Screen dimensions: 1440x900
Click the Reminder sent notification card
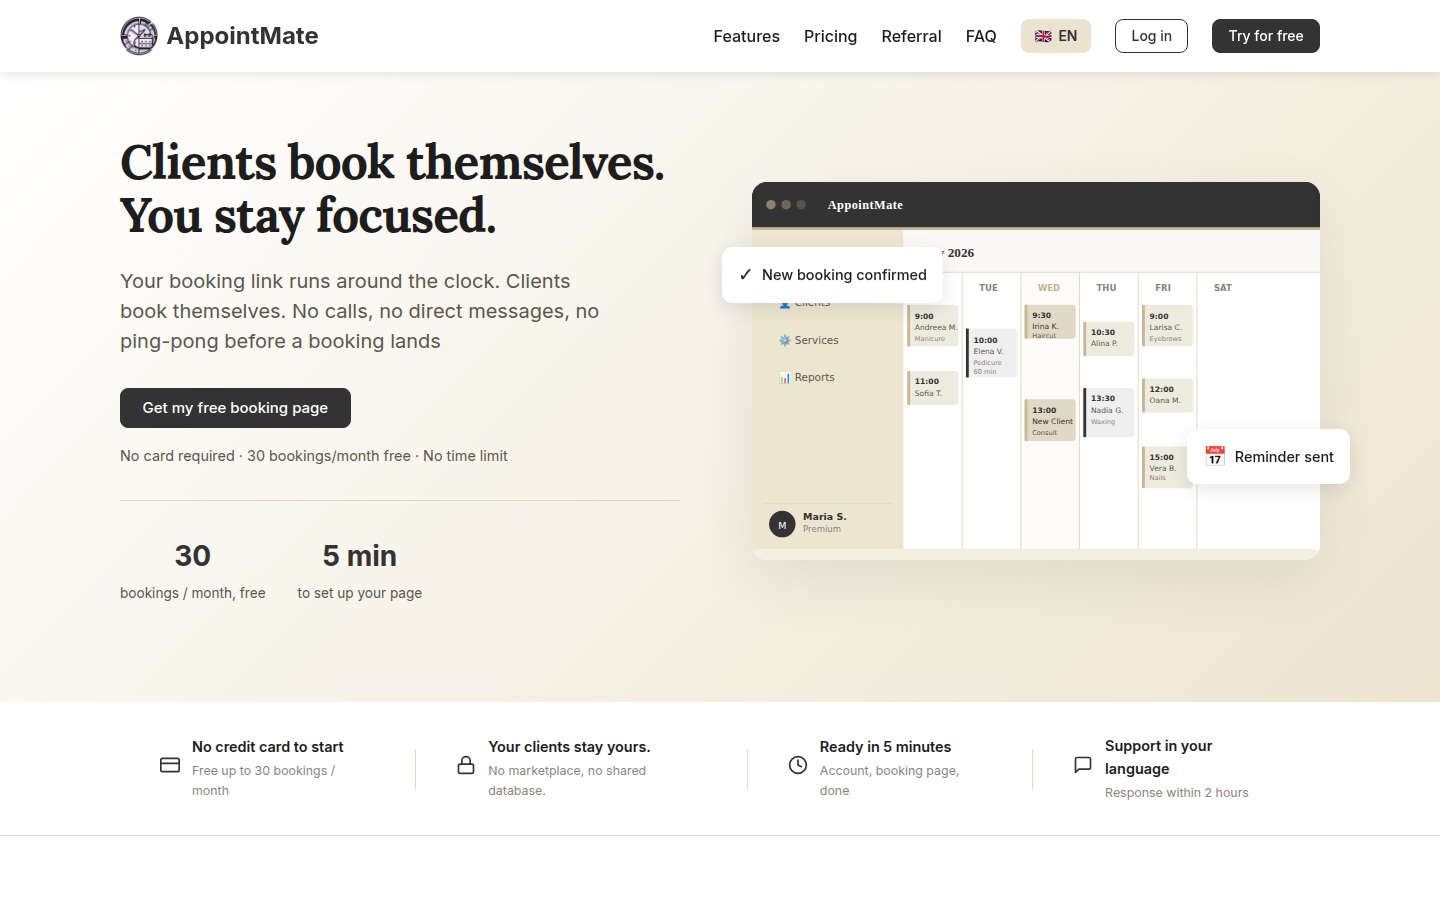1268,456
